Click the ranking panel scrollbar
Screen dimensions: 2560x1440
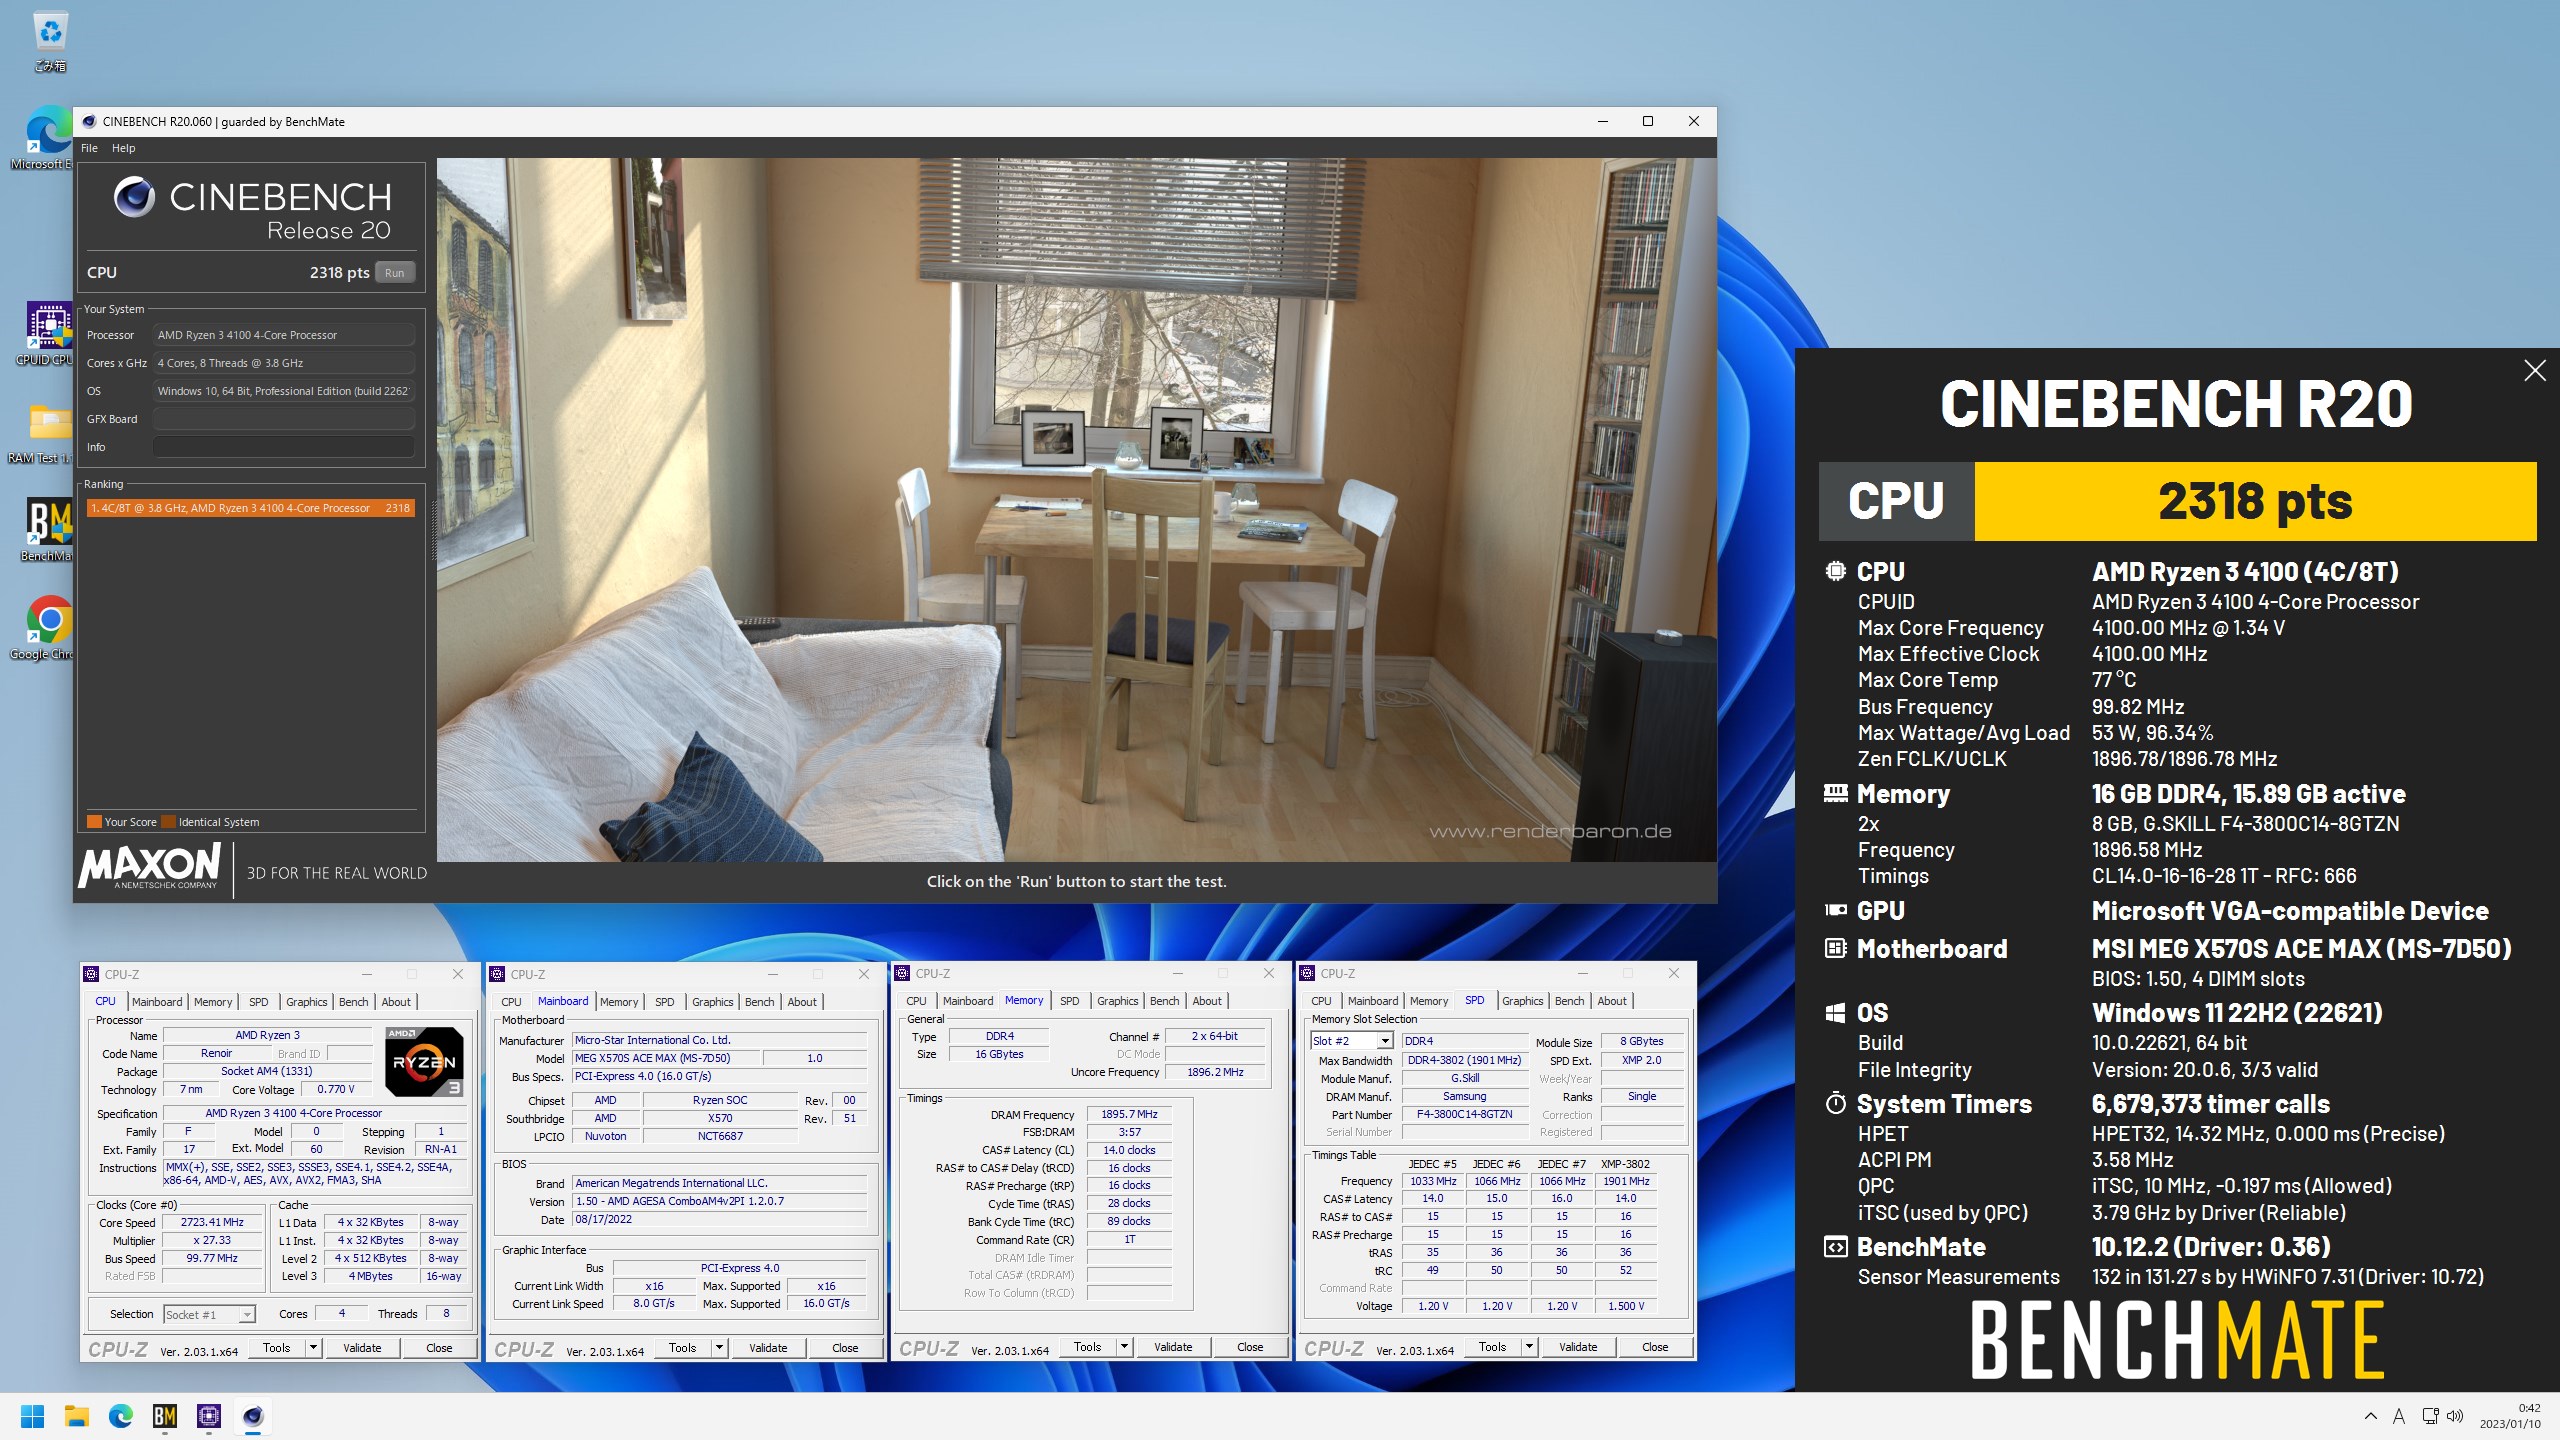pos(434,530)
